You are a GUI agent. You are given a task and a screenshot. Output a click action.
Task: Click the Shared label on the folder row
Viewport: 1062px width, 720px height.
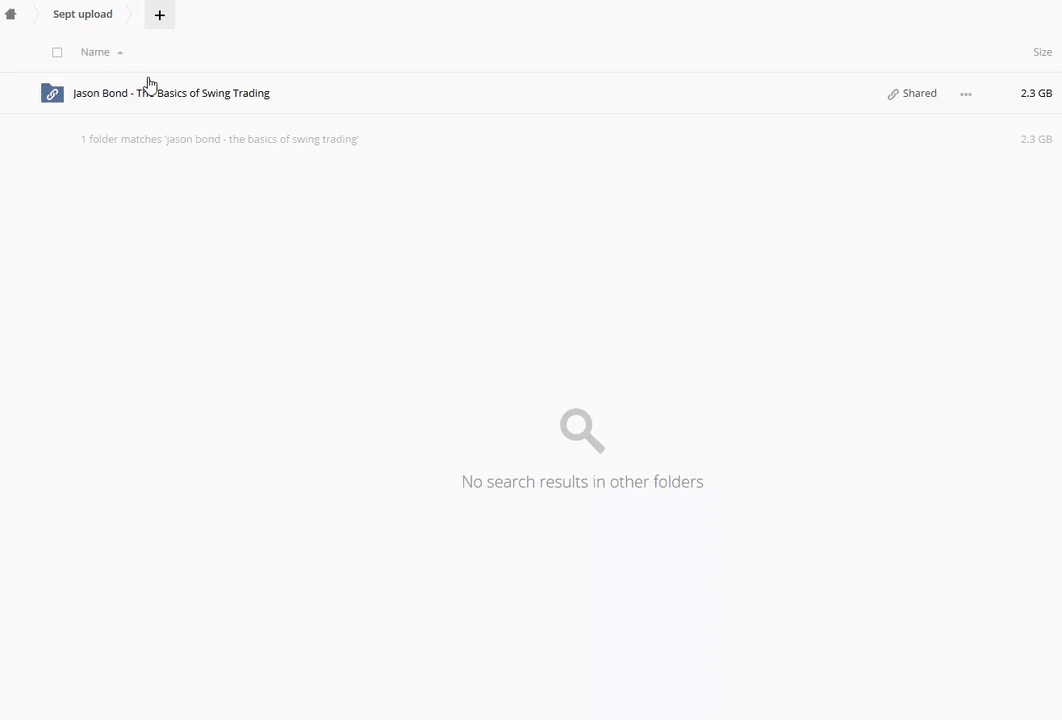[919, 93]
